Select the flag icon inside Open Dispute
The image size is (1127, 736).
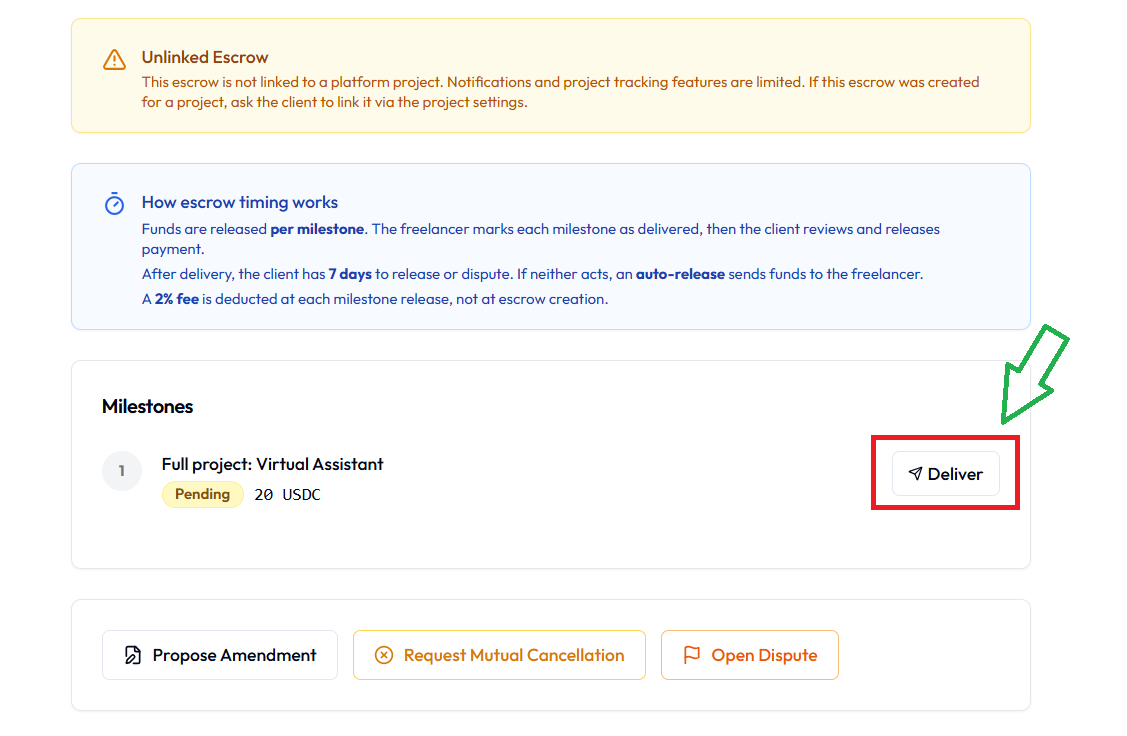pyautogui.click(x=690, y=655)
